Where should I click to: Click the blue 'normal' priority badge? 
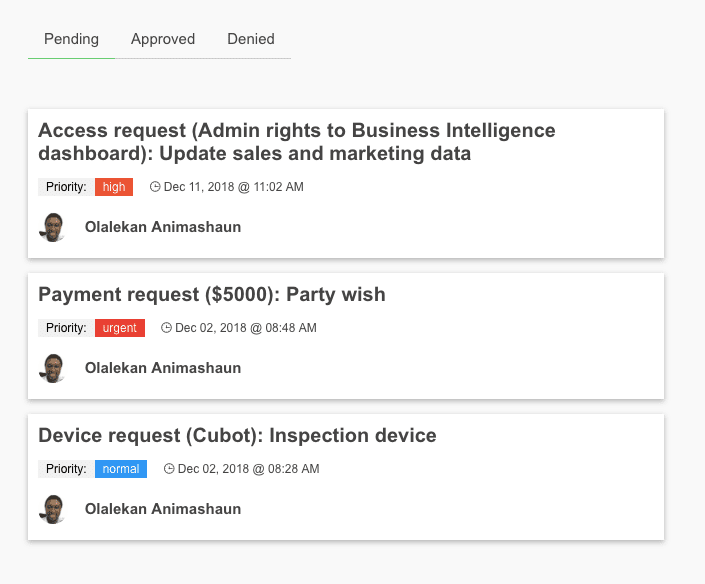point(121,469)
